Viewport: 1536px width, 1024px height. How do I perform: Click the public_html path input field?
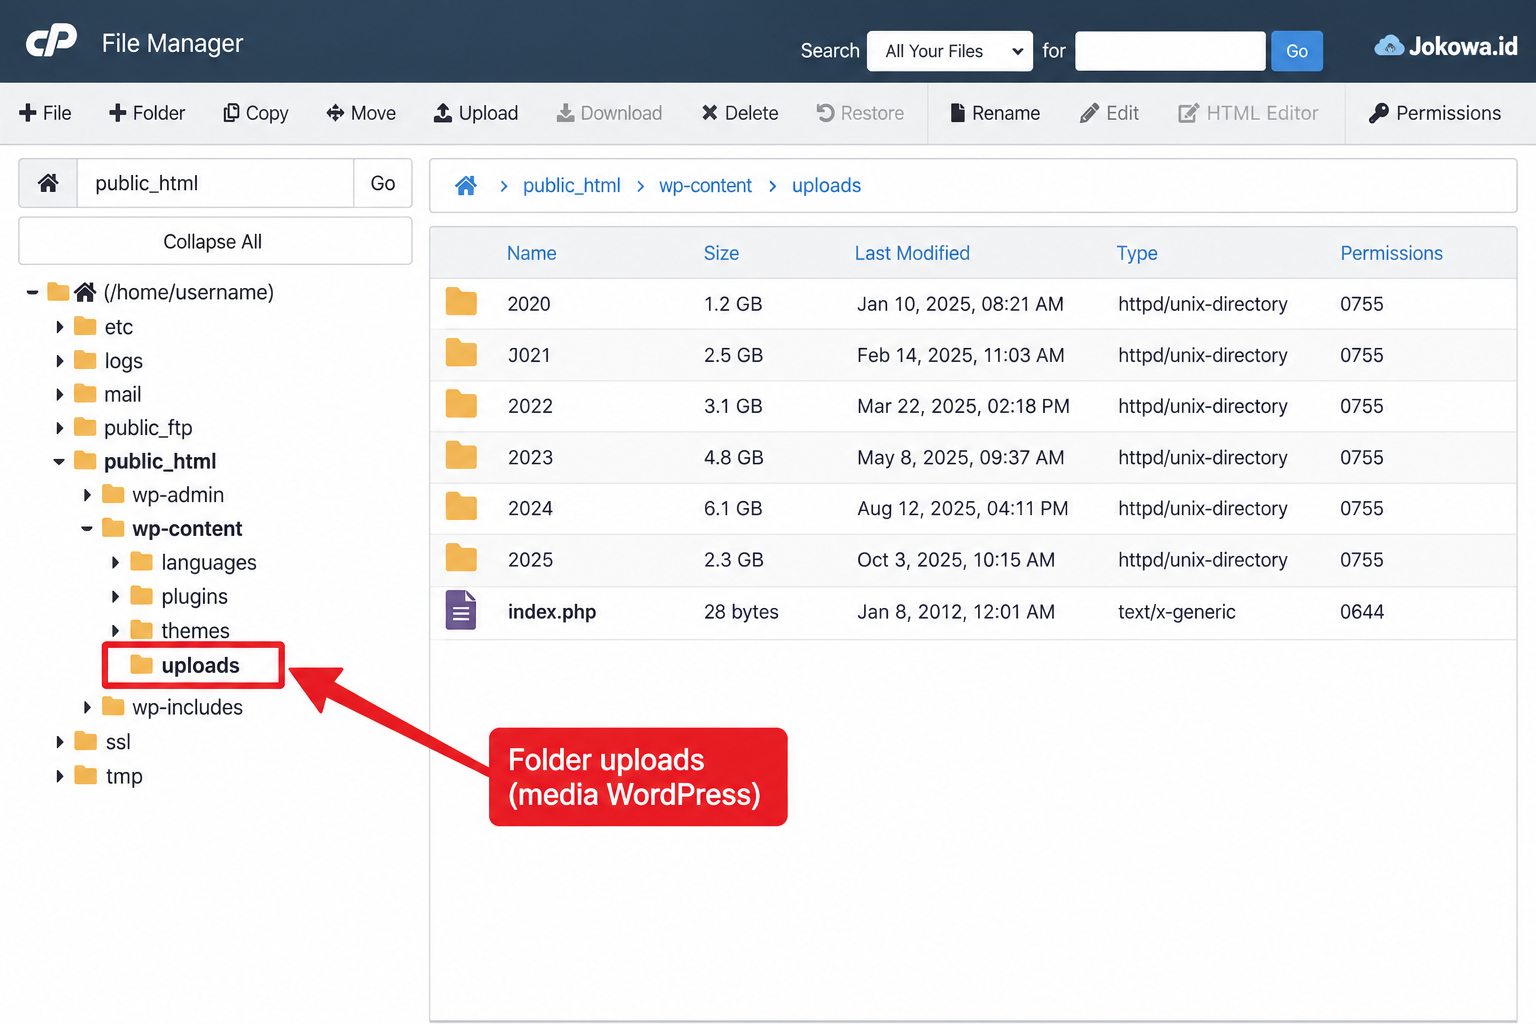pos(215,183)
